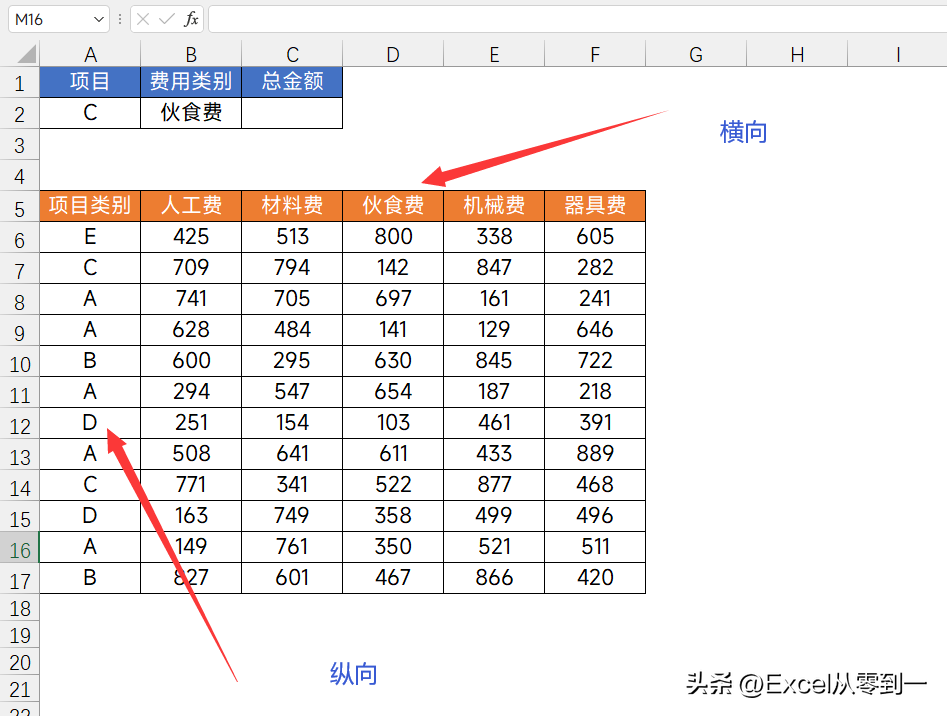Select the 总金额 header cell
Viewport: 947px width, 716px height.
pos(292,82)
